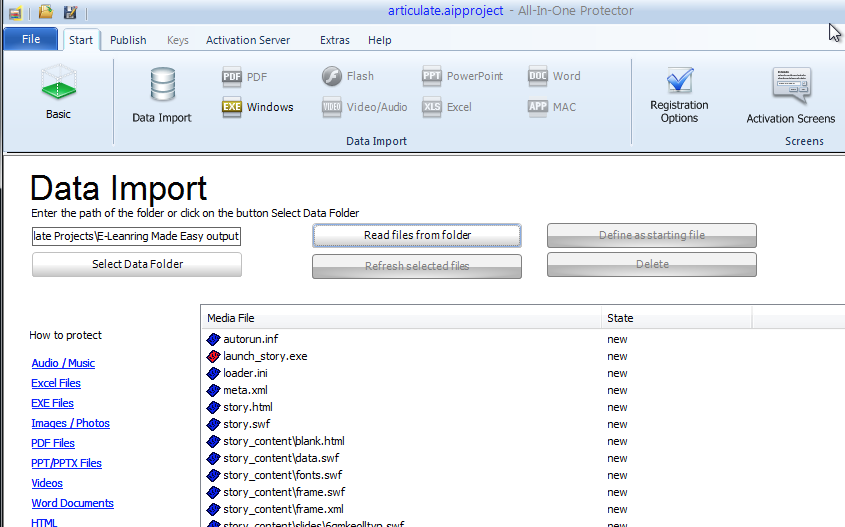845x527 pixels.
Task: Select the PDF import icon
Action: tap(232, 76)
